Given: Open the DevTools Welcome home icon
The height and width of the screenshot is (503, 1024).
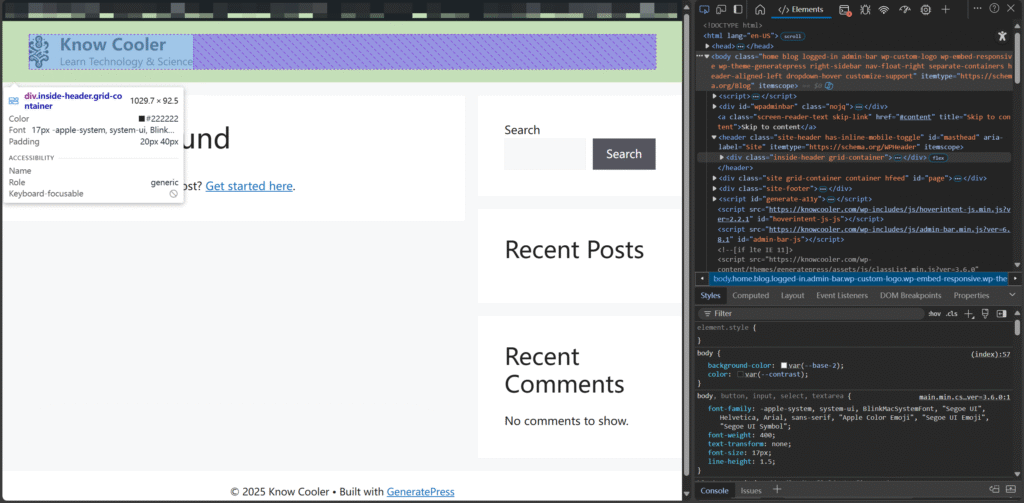Looking at the screenshot, I should [760, 9].
